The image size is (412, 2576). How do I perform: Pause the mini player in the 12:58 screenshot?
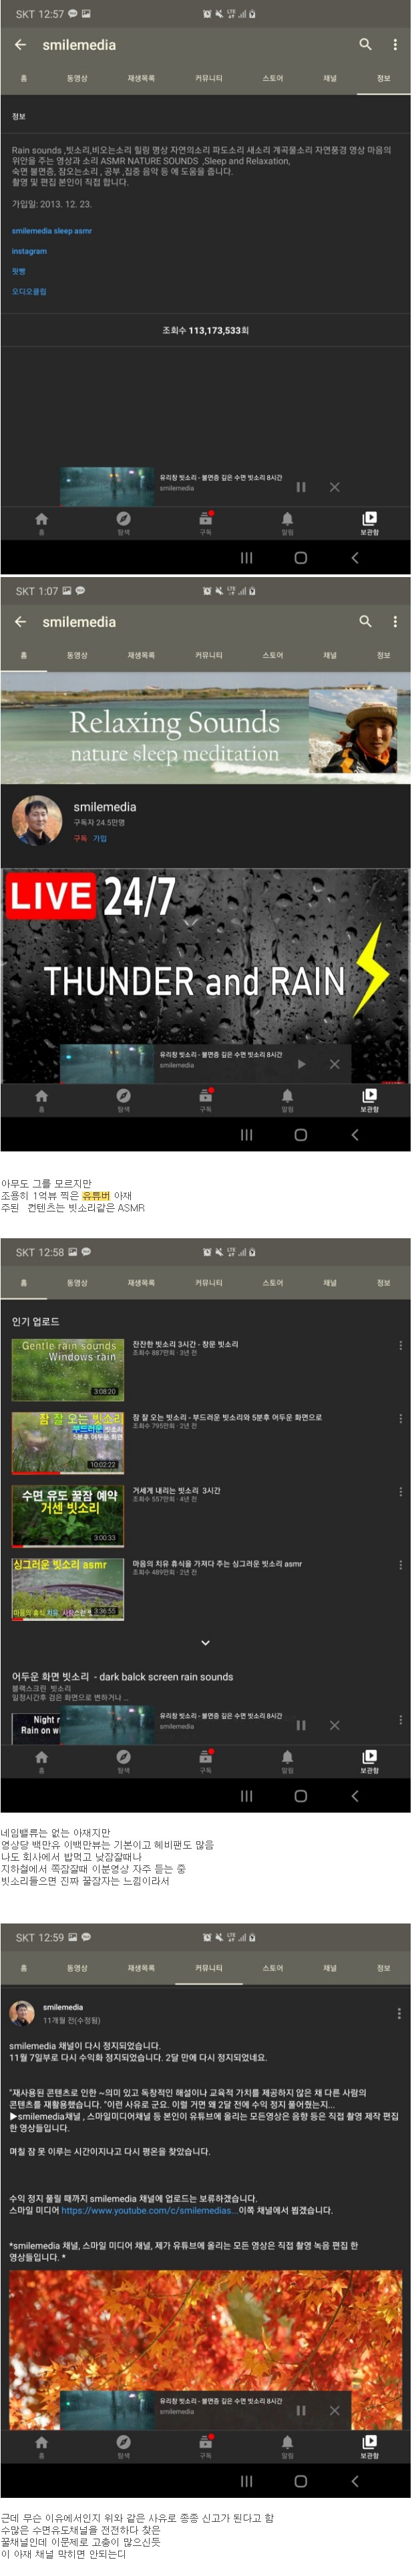click(x=301, y=1725)
